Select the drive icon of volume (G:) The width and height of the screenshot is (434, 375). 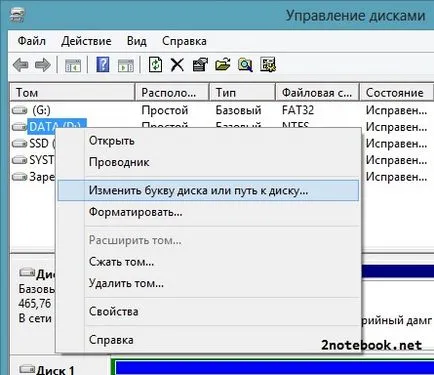(19, 110)
